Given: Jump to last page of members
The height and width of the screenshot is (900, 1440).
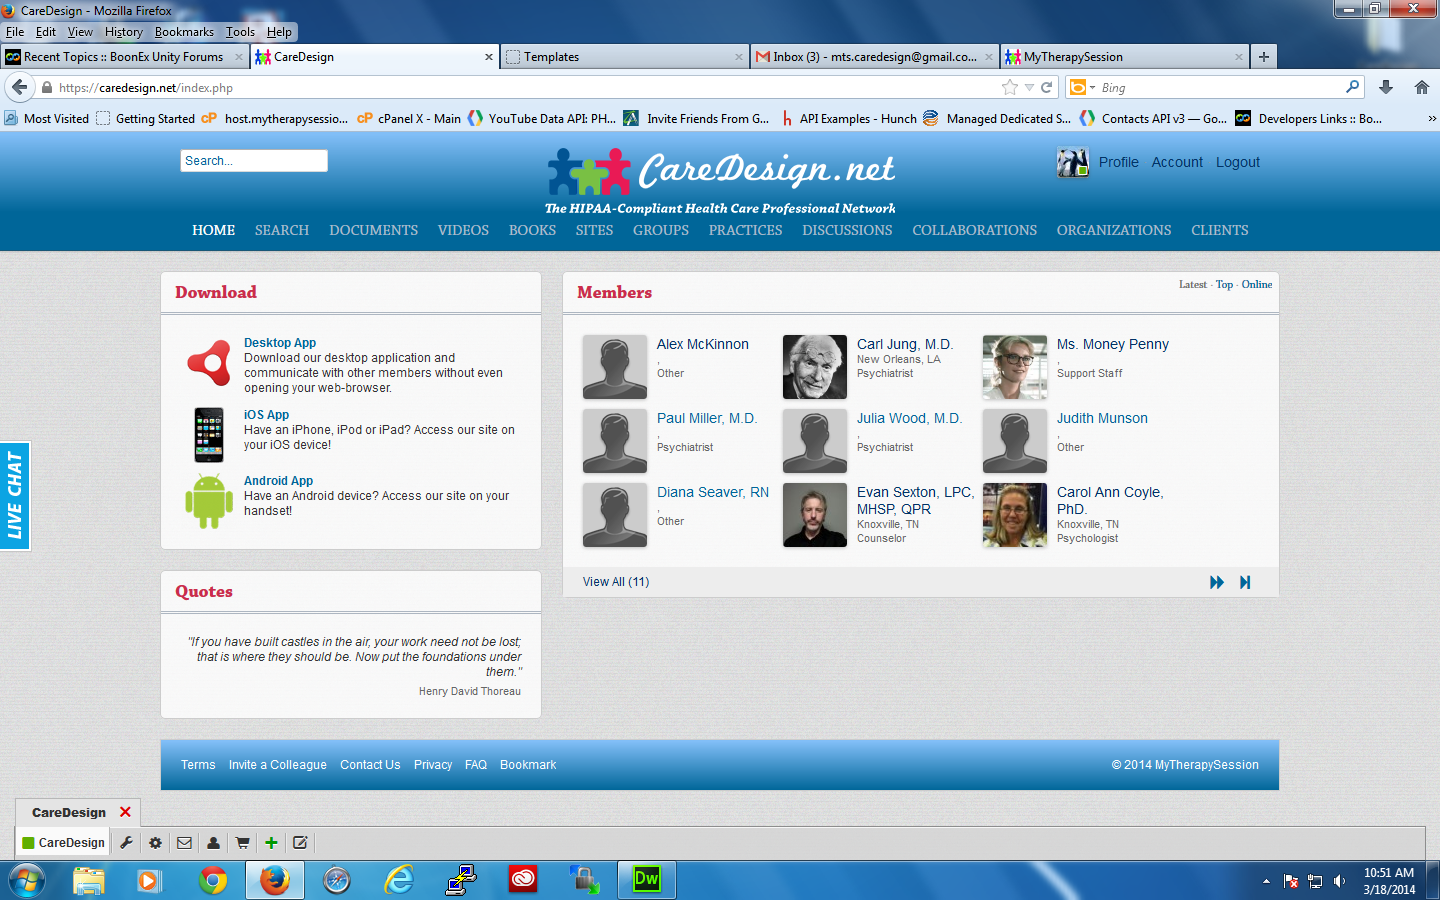Looking at the screenshot, I should [x=1245, y=582].
